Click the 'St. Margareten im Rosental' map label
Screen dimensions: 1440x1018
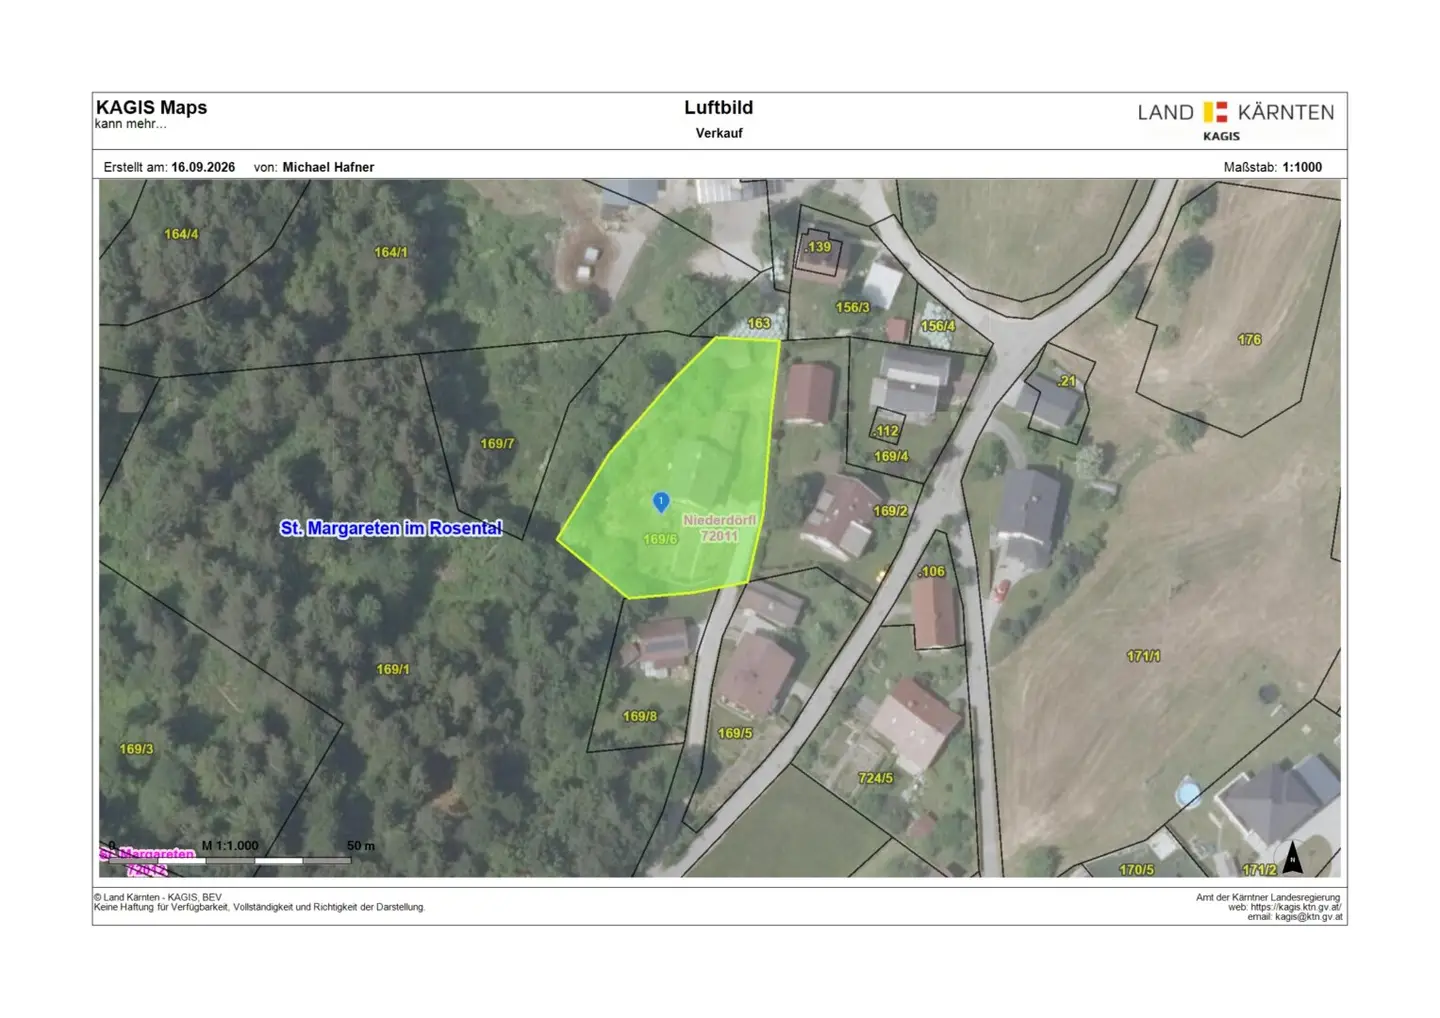(391, 528)
